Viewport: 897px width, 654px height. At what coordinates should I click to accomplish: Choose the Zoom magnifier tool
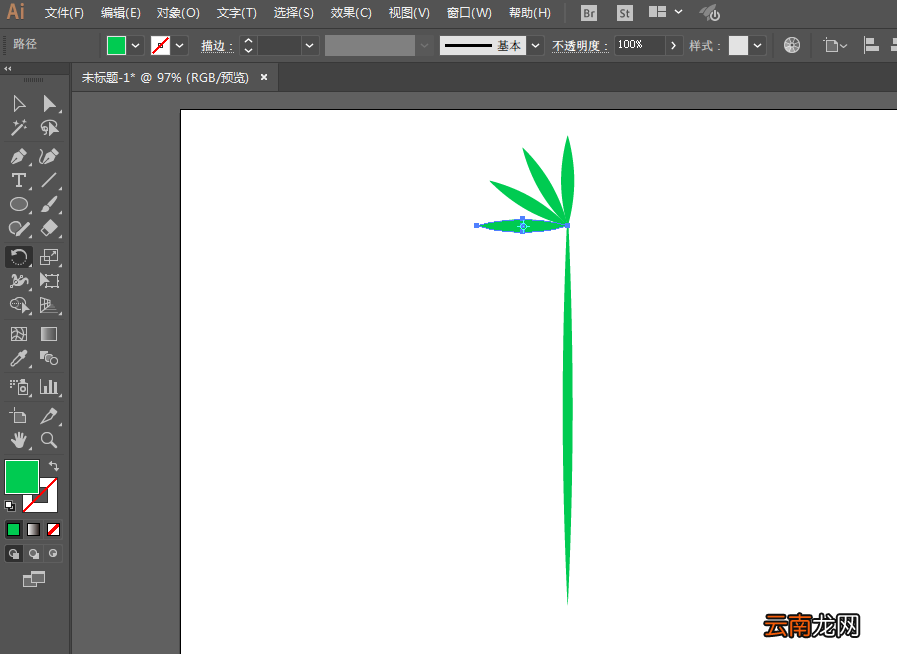[x=49, y=440]
